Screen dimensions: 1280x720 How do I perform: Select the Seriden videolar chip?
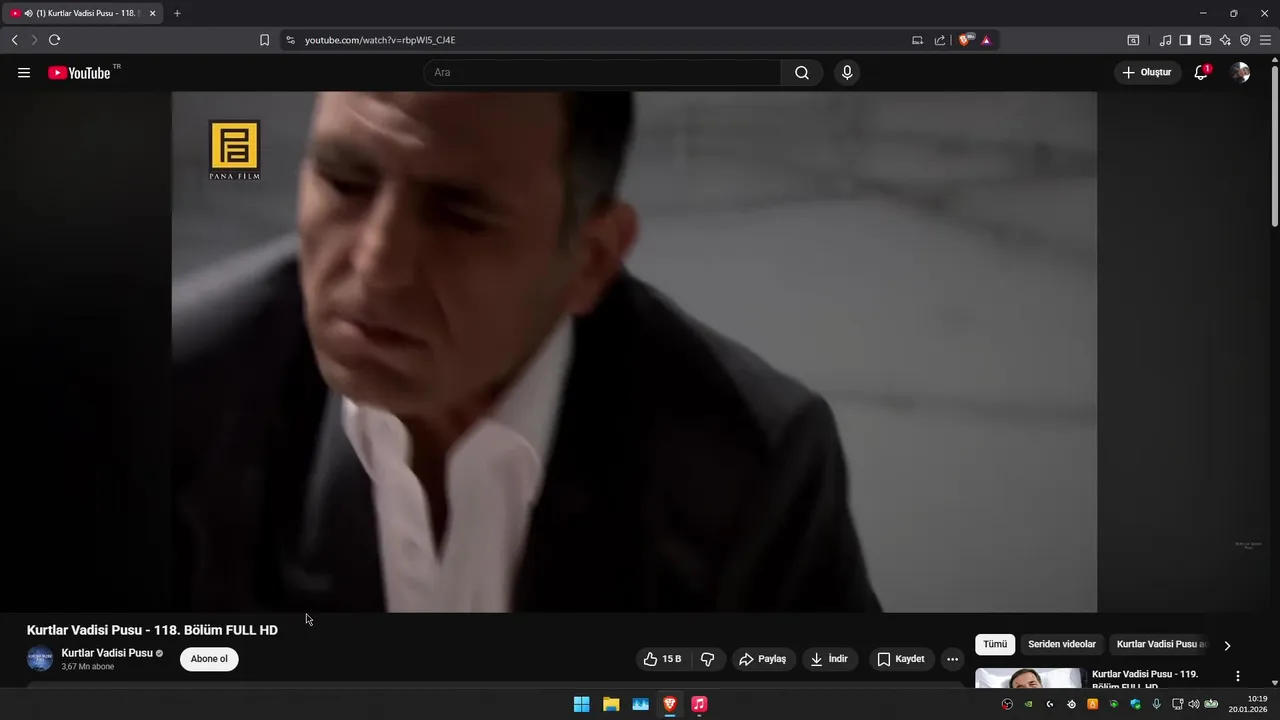click(x=1062, y=645)
